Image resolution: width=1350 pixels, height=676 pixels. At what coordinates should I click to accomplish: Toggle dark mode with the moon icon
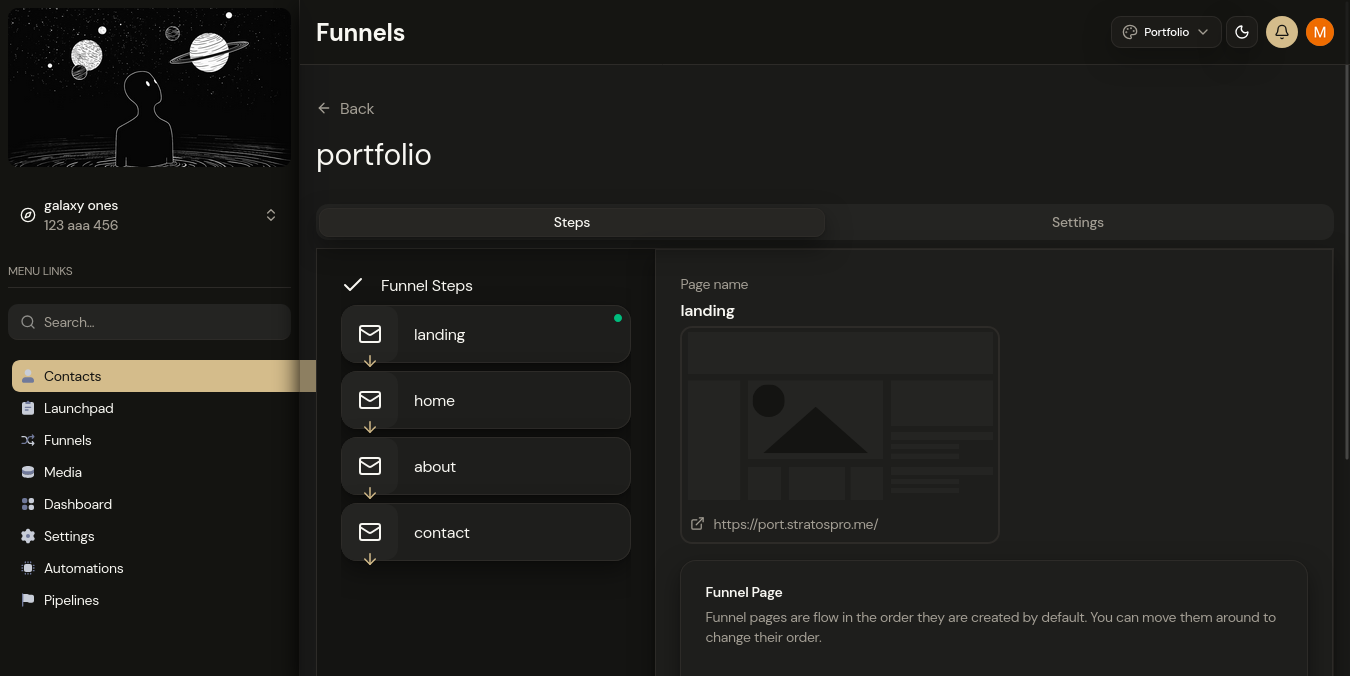click(x=1242, y=32)
